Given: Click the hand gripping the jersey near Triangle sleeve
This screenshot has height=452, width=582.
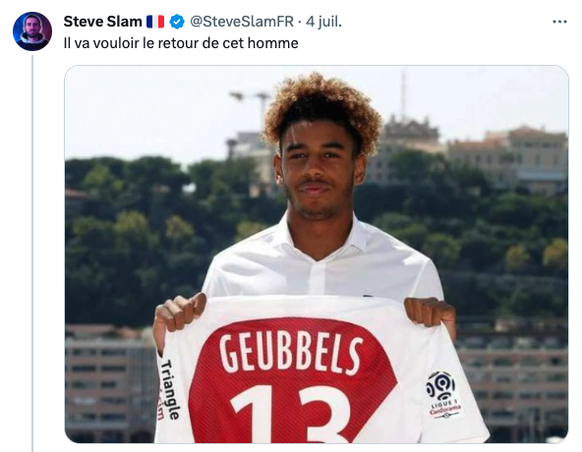Looking at the screenshot, I should (x=179, y=314).
